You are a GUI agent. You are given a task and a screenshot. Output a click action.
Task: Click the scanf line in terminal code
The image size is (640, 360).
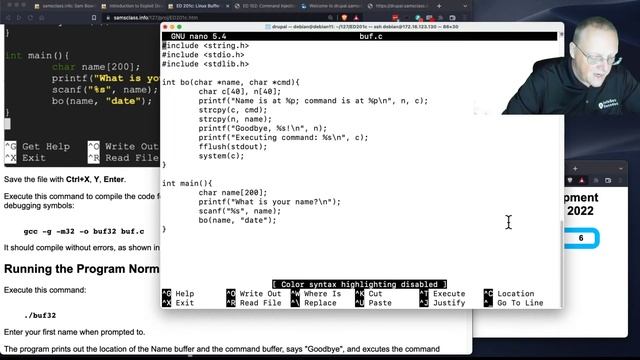240,211
